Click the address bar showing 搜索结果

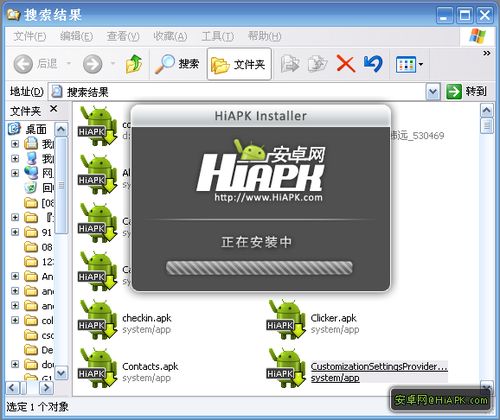pyautogui.click(x=238, y=92)
